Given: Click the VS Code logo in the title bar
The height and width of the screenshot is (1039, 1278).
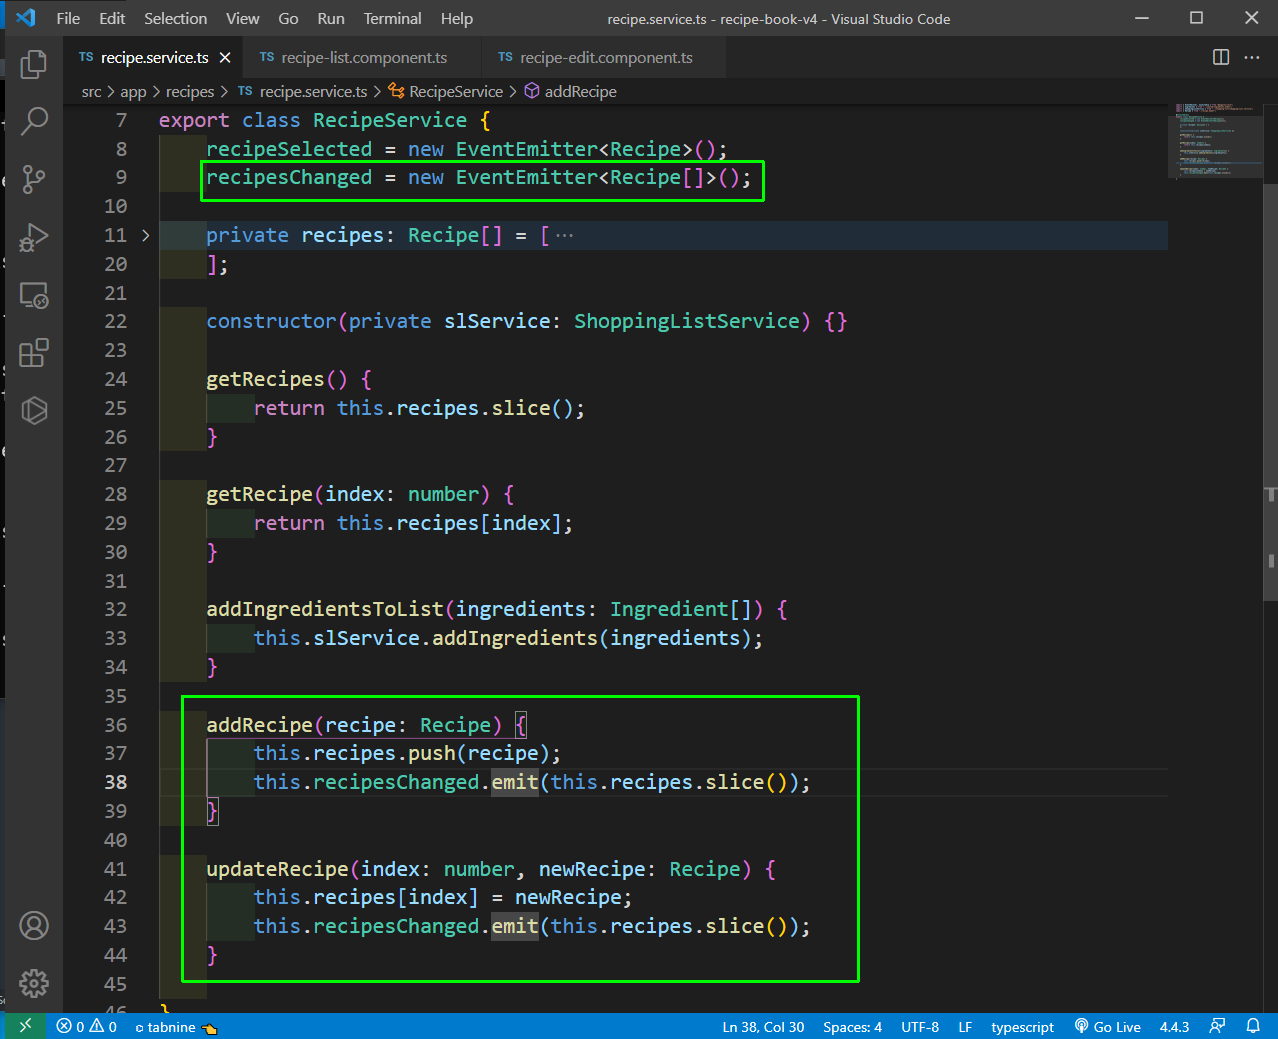Looking at the screenshot, I should click(26, 18).
